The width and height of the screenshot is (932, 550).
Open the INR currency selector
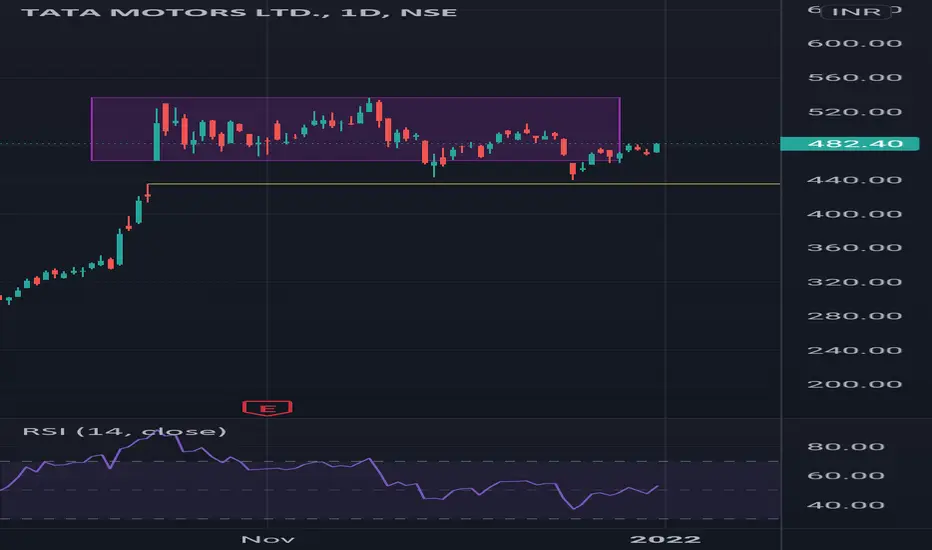click(x=856, y=12)
